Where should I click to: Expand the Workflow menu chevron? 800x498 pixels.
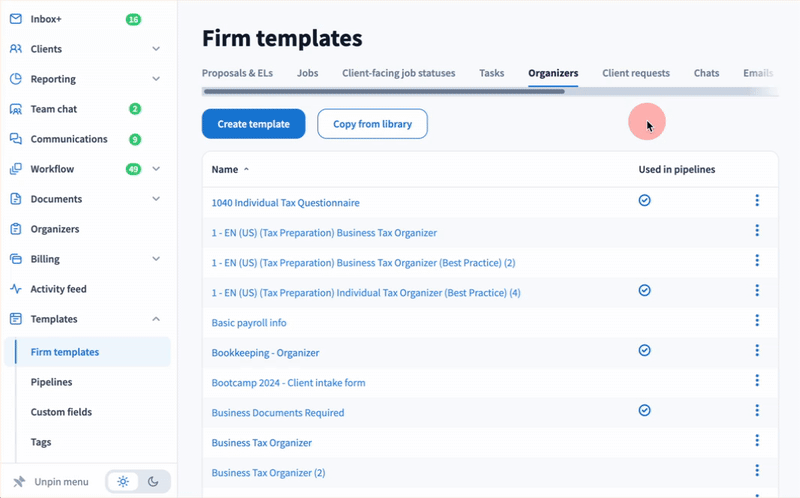click(x=156, y=169)
